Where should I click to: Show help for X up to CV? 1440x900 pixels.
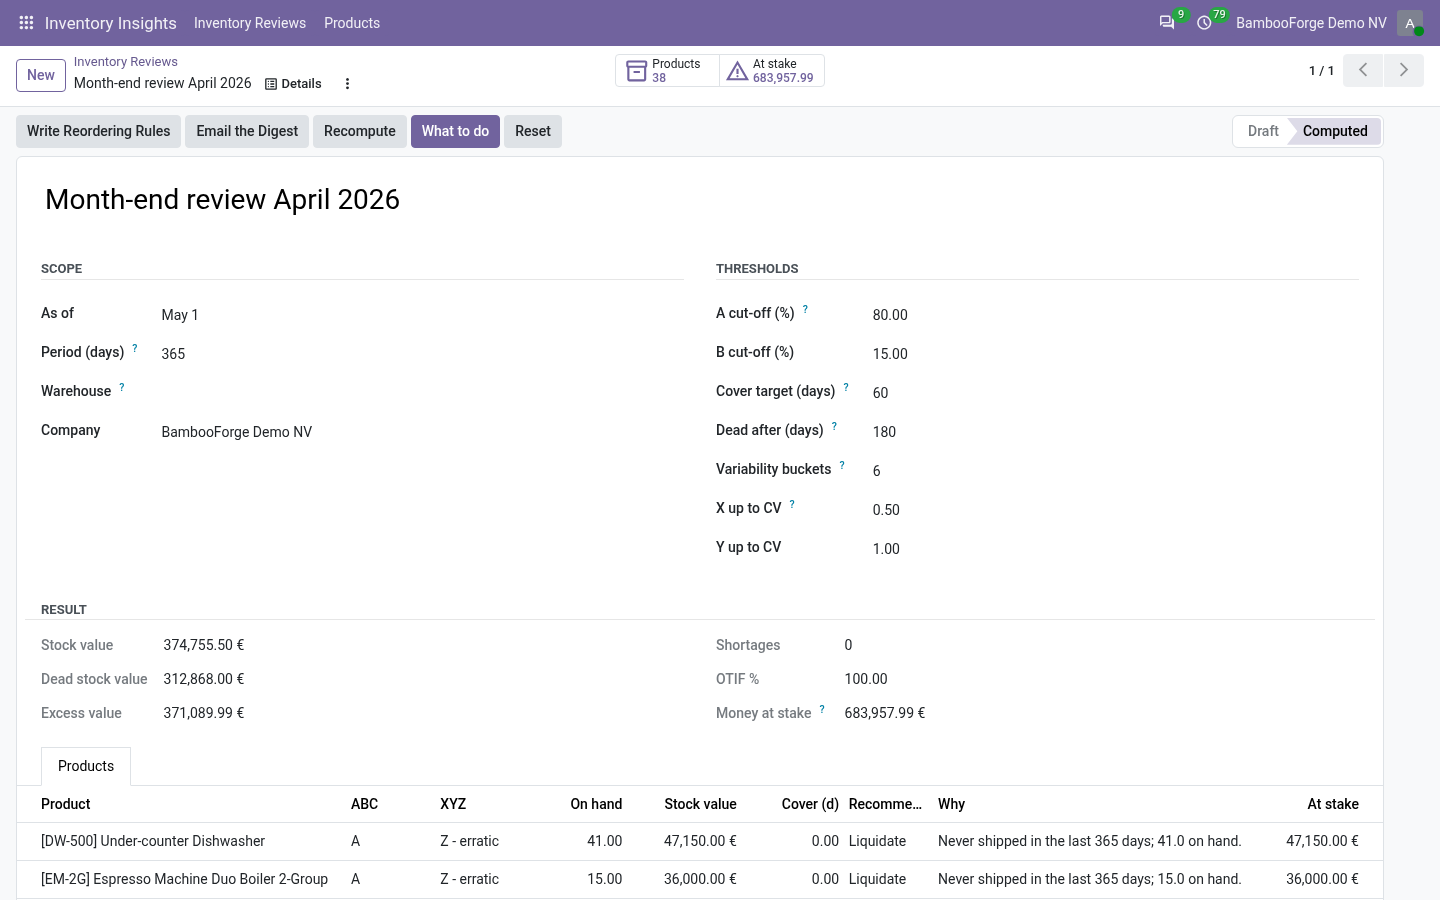pos(792,504)
